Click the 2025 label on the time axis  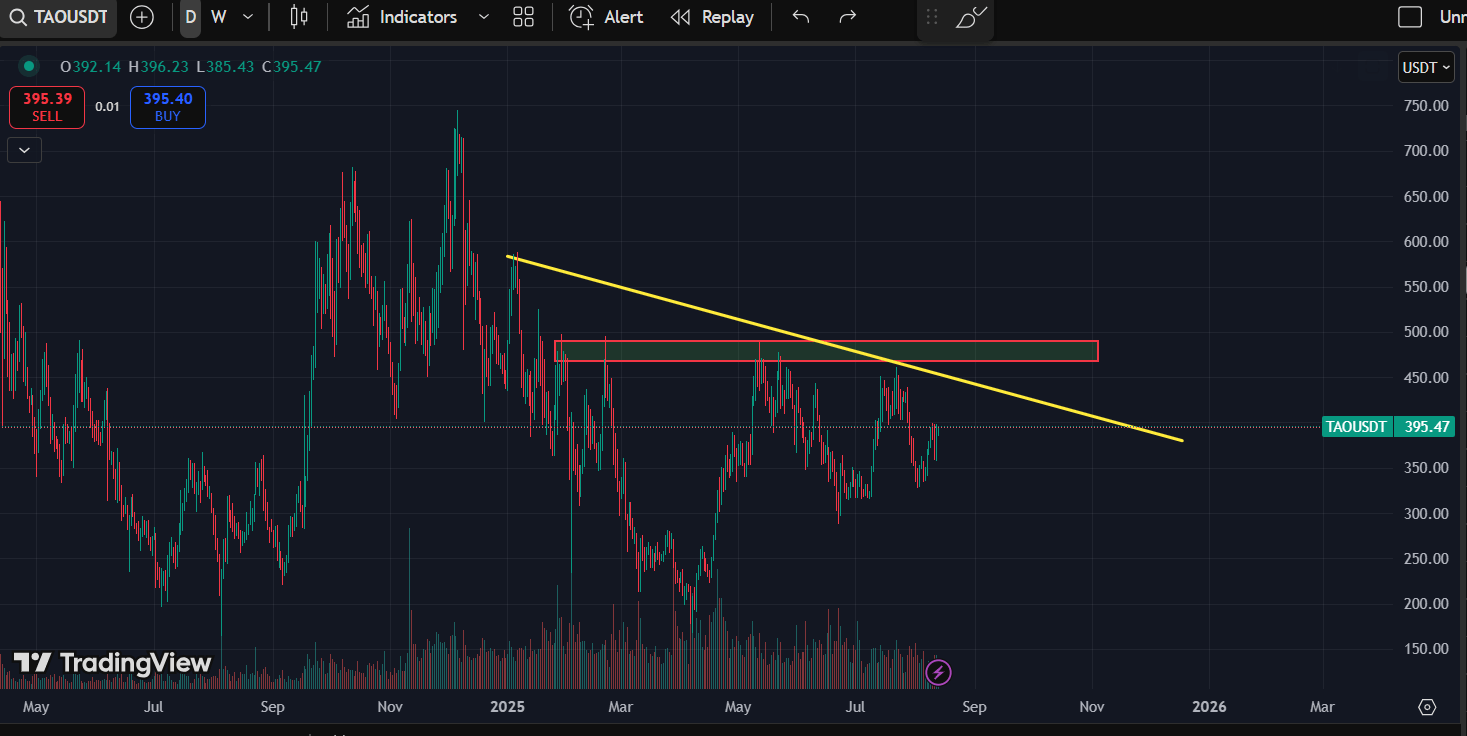pyautogui.click(x=507, y=707)
